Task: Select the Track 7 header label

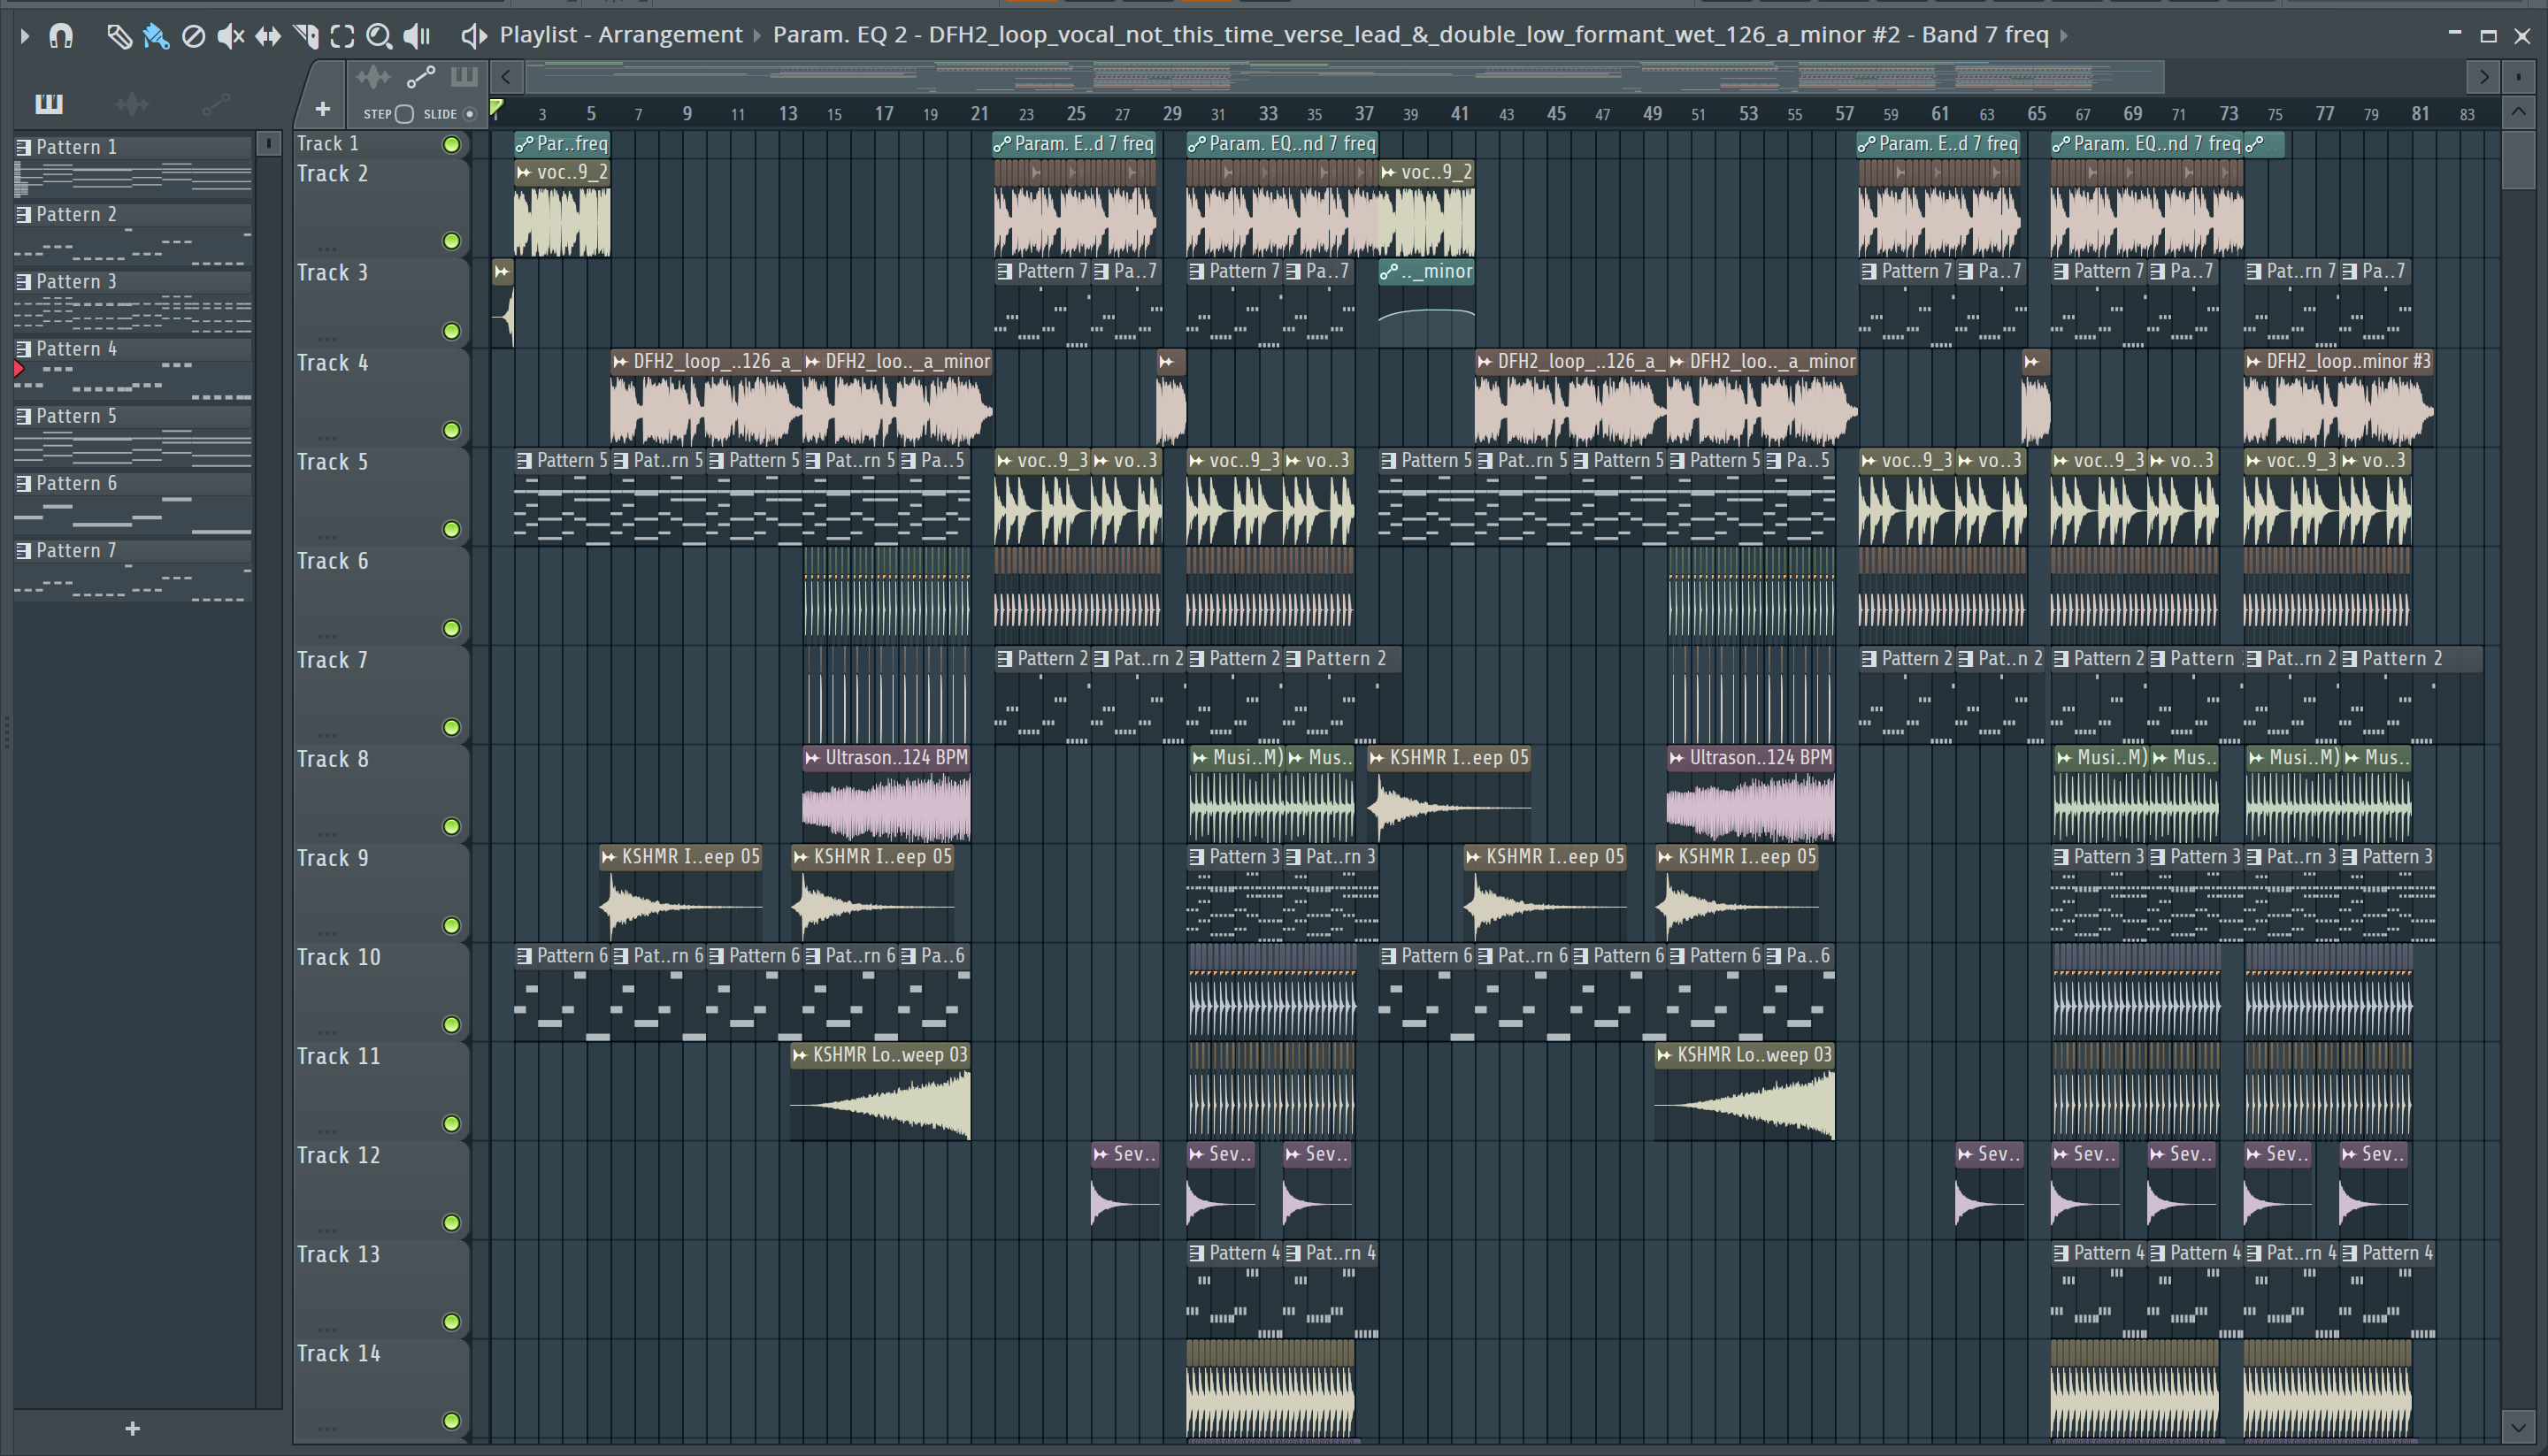Action: coord(333,660)
